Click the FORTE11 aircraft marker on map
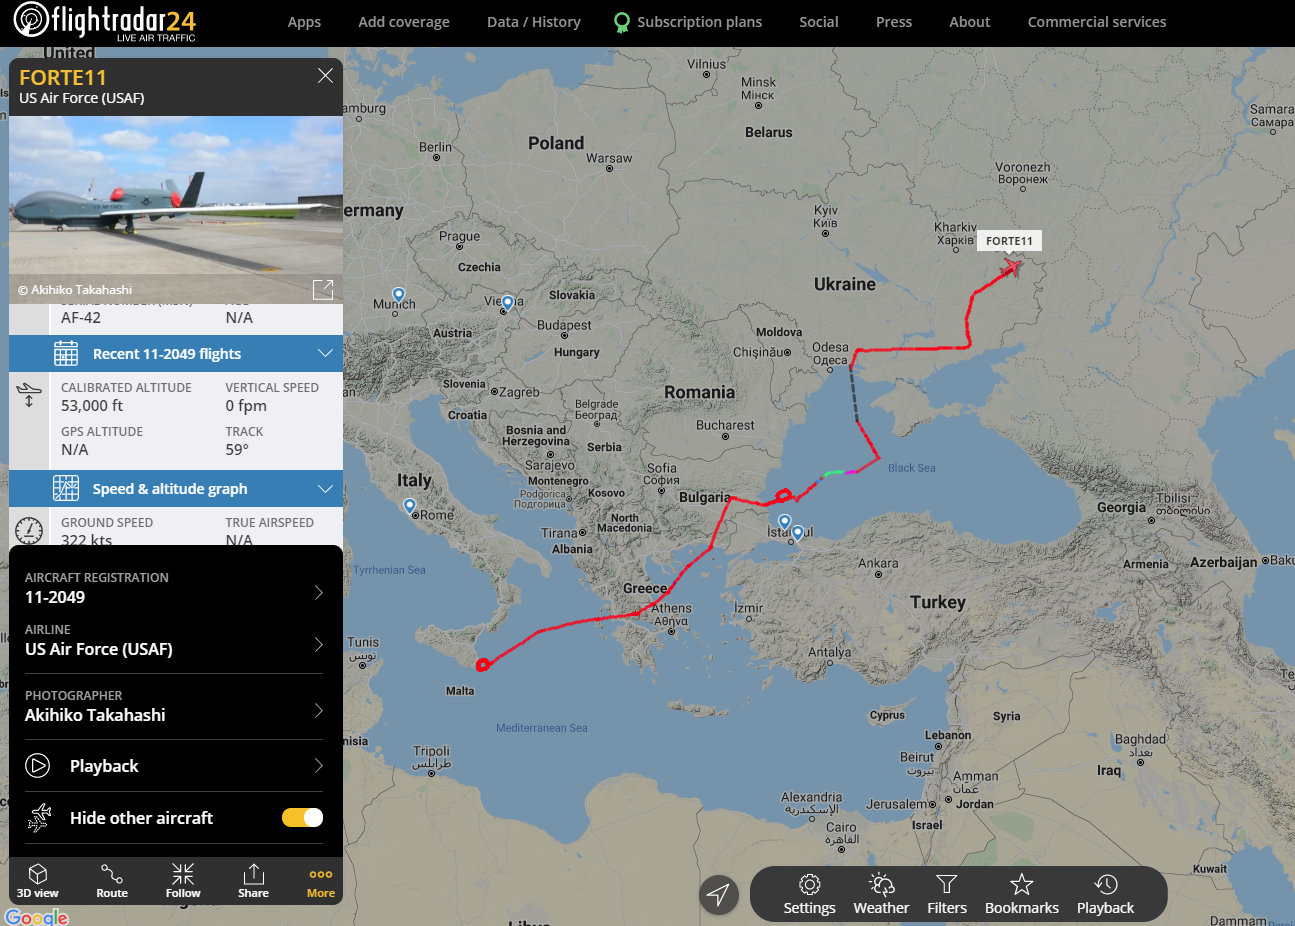Viewport: 1295px width, 926px height. tap(1011, 267)
